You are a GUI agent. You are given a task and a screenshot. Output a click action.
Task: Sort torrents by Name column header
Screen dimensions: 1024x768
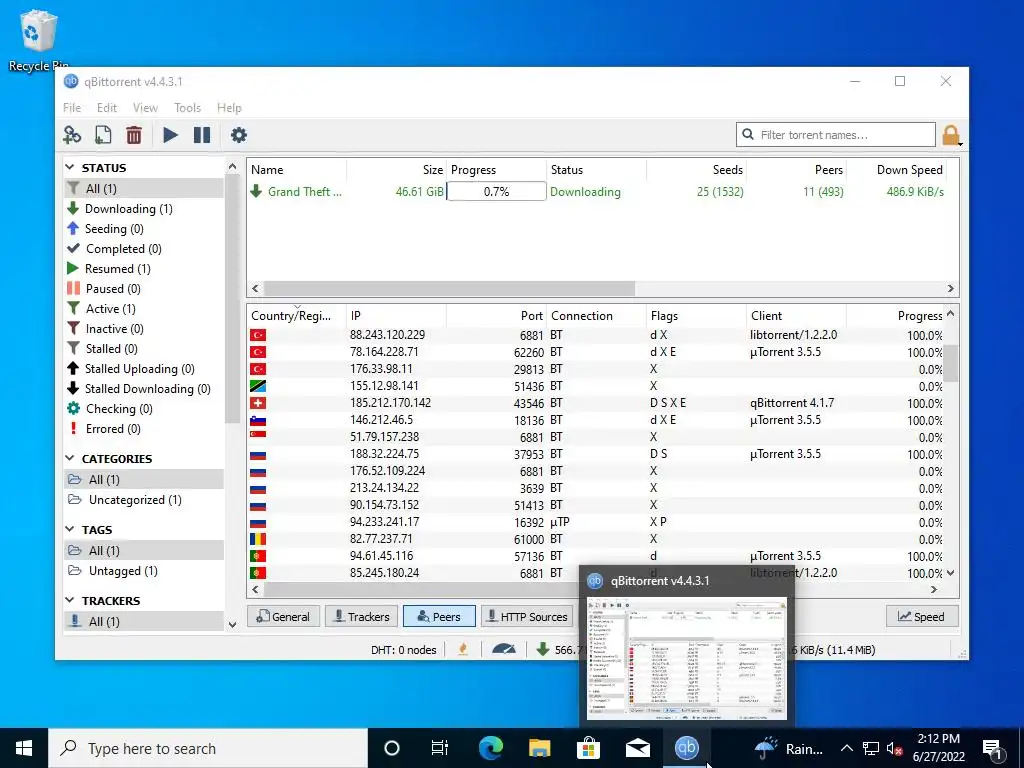[297, 170]
